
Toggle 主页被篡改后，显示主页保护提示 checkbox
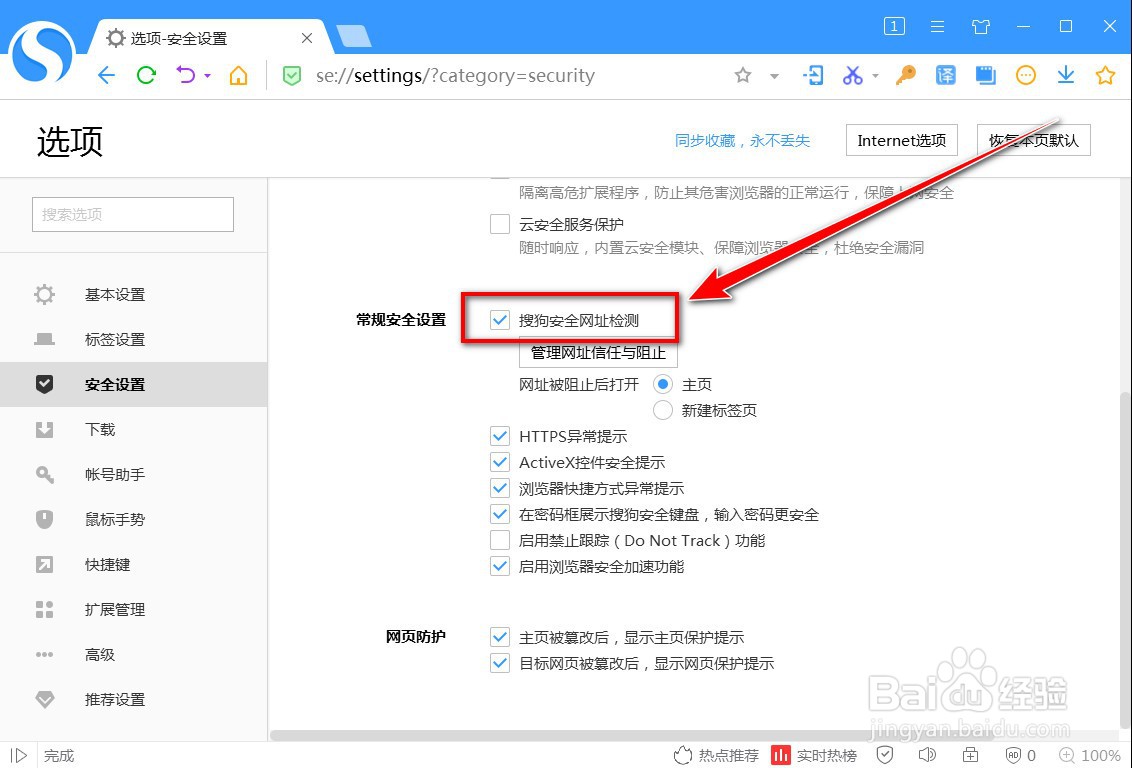click(x=500, y=637)
